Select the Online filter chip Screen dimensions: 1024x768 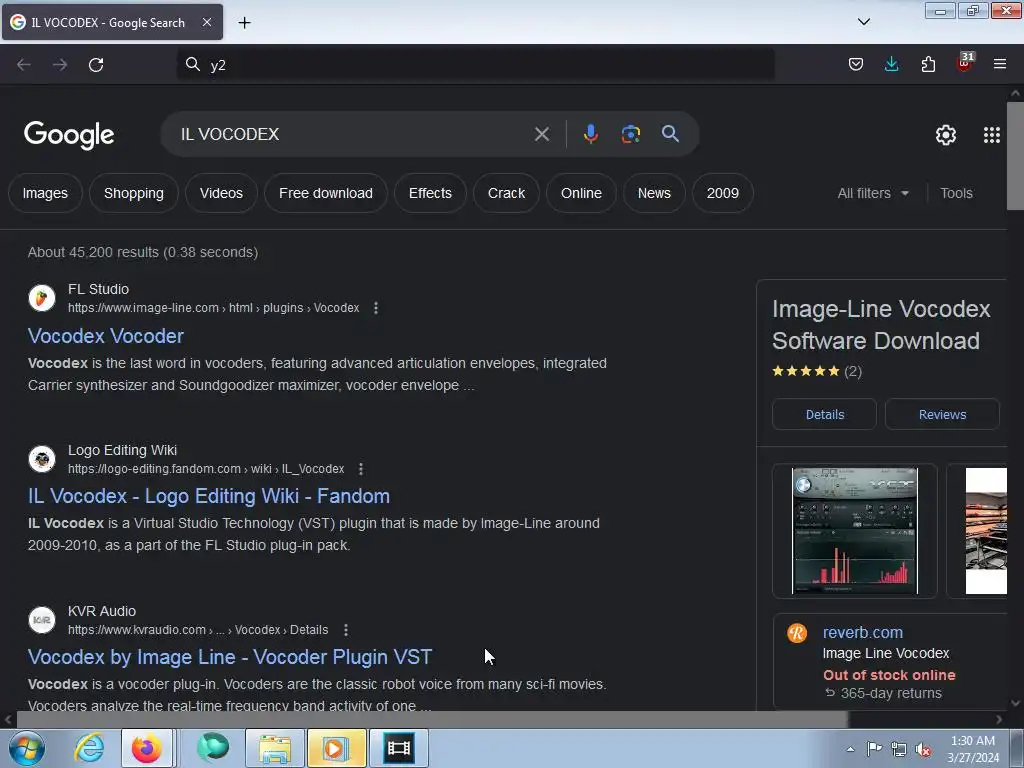click(581, 193)
